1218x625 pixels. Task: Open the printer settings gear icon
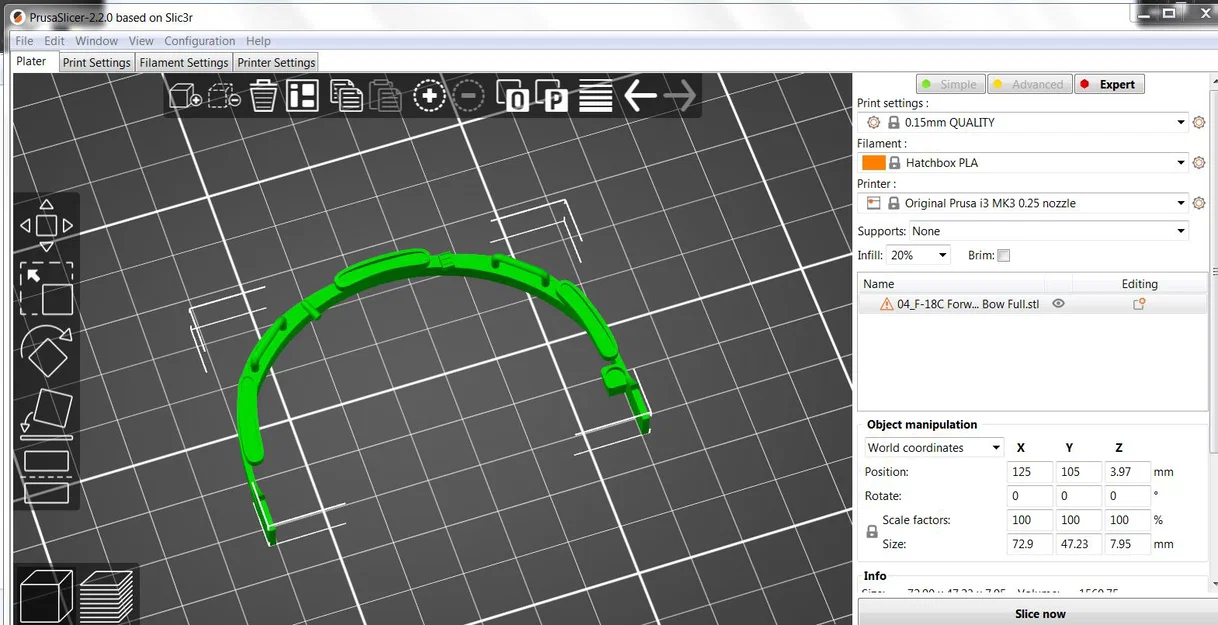[1199, 203]
